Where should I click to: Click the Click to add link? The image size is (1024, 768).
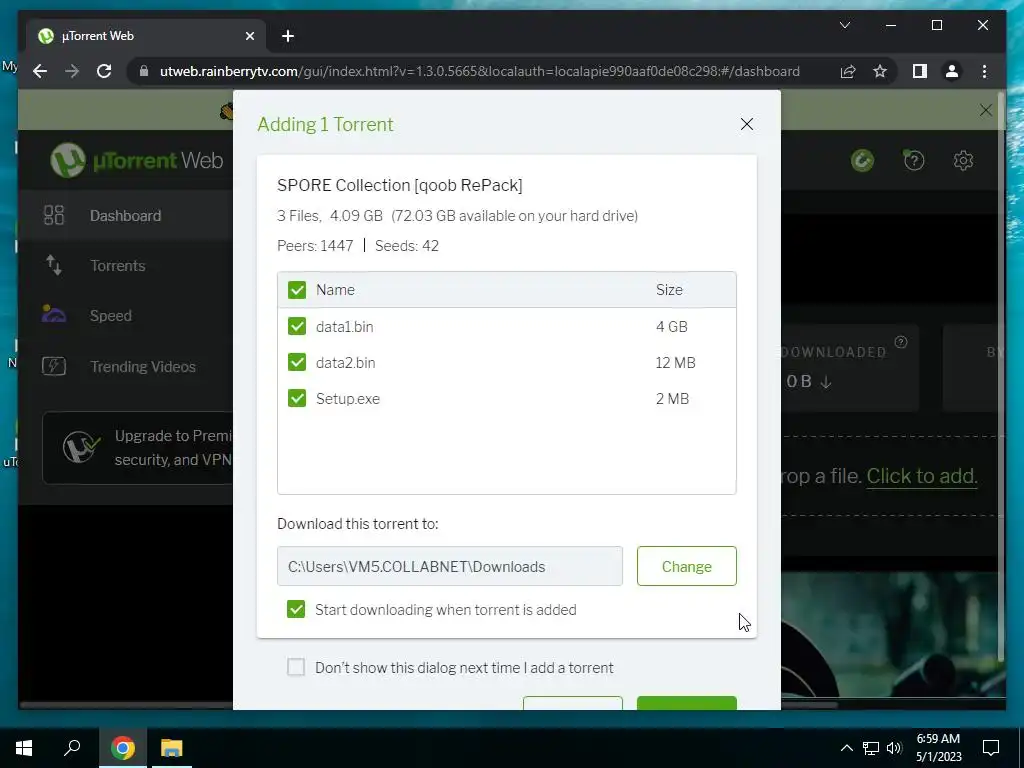coord(921,476)
